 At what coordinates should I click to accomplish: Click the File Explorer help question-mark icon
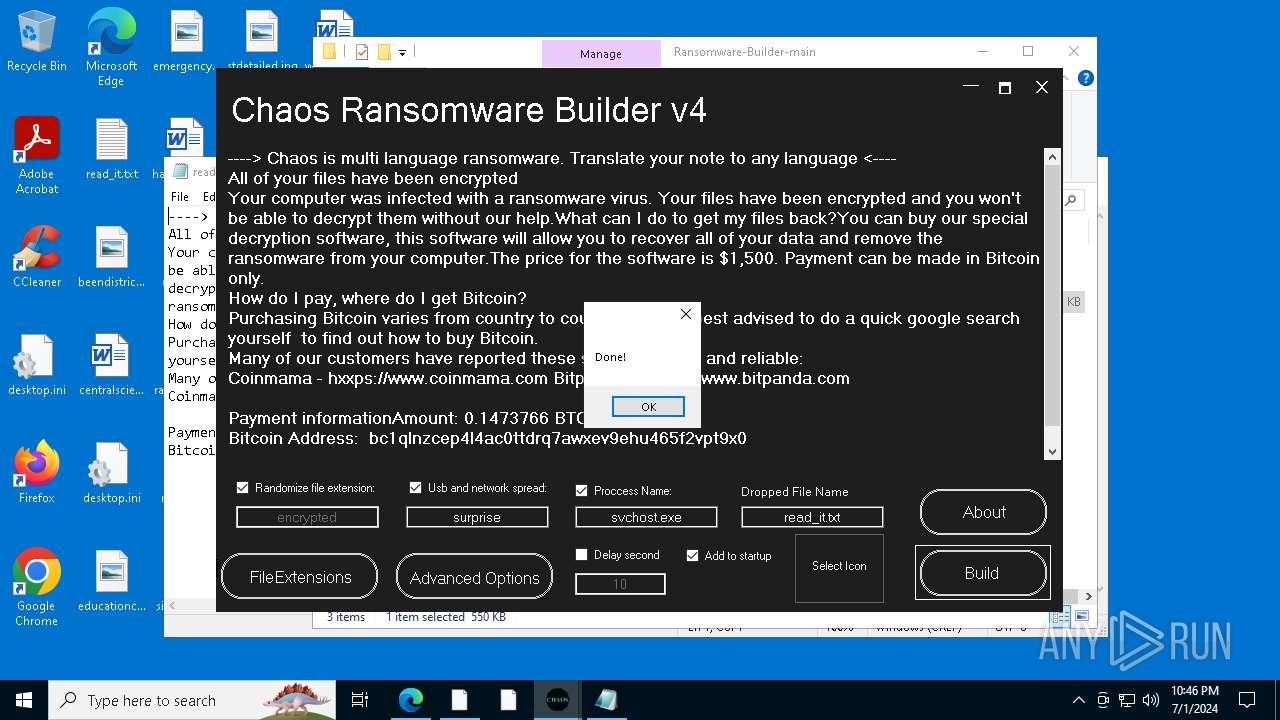click(x=1086, y=78)
